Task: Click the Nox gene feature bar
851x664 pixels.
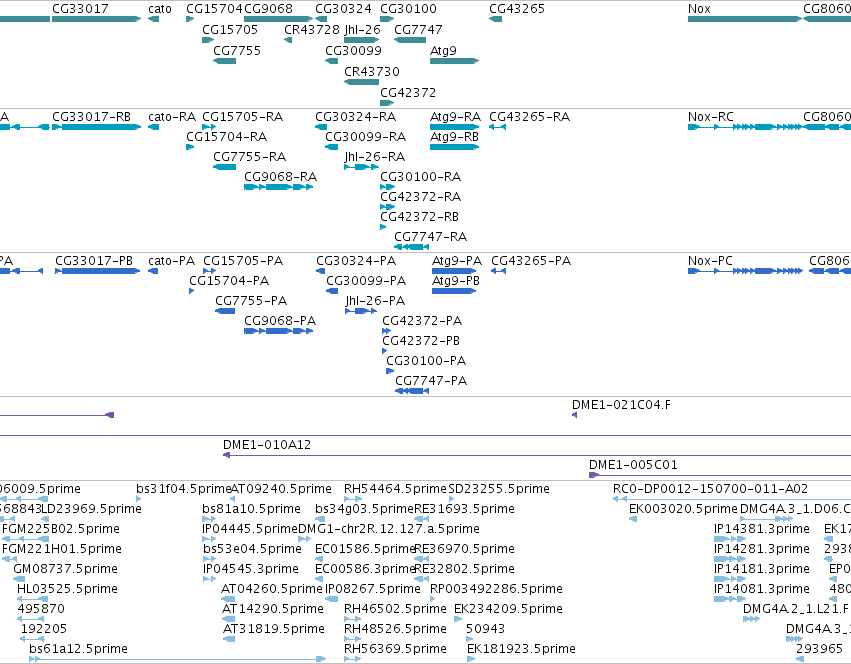Action: click(745, 19)
